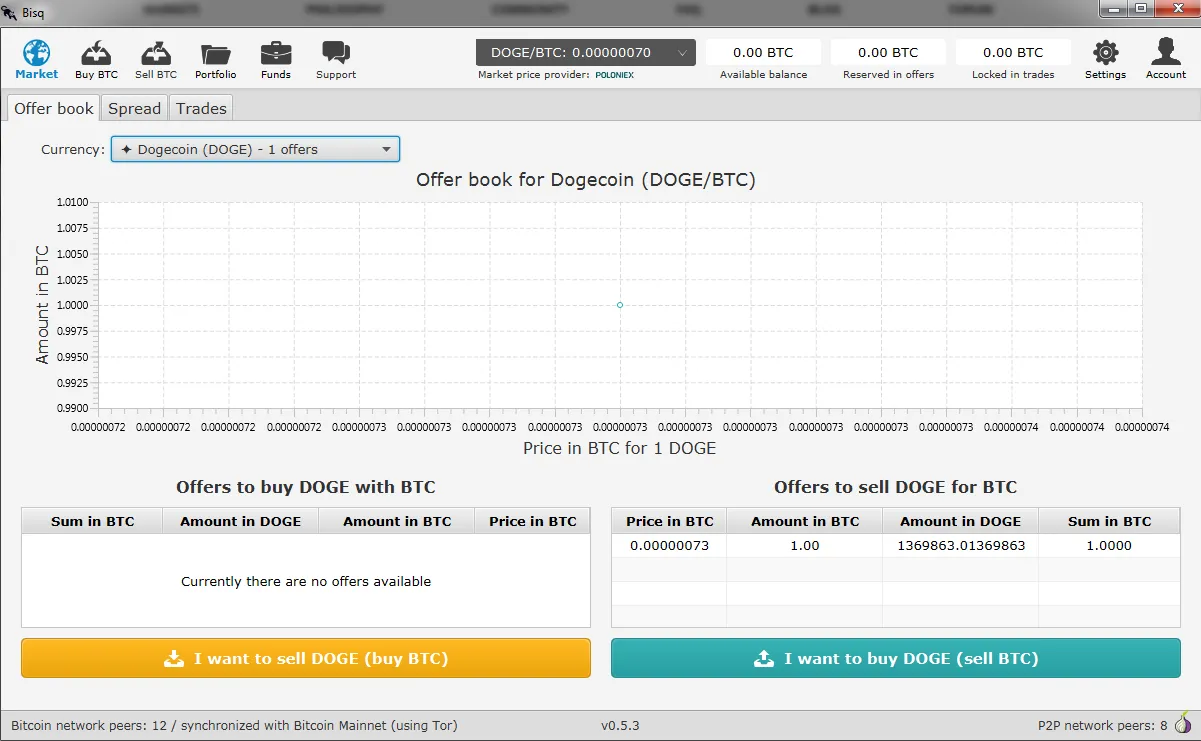This screenshot has width=1201, height=741.
Task: Open the Currency Dogecoin (DOGE) combo box
Action: pyautogui.click(x=255, y=149)
